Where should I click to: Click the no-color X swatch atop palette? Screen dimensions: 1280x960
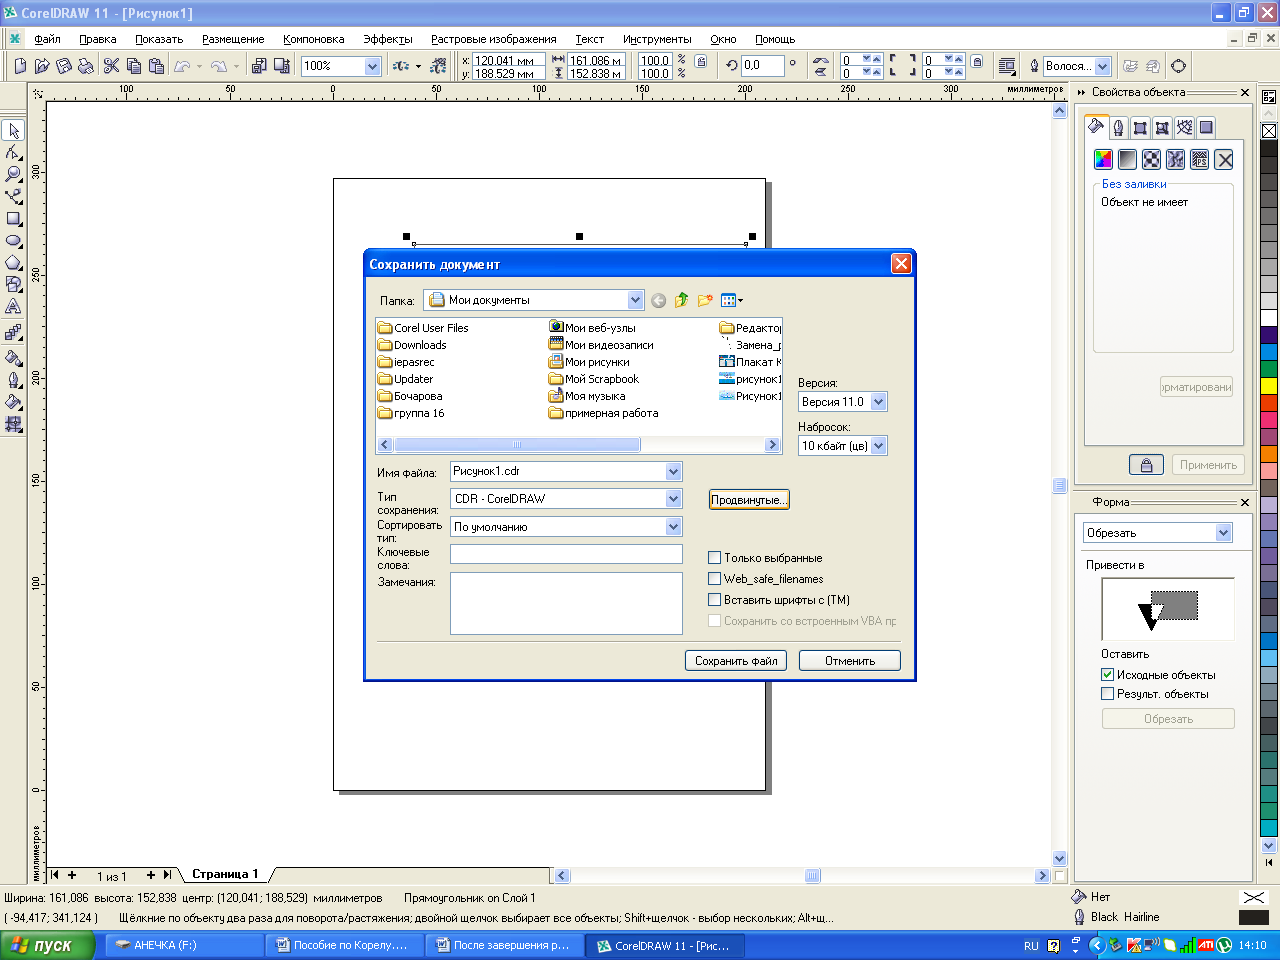tap(1269, 131)
